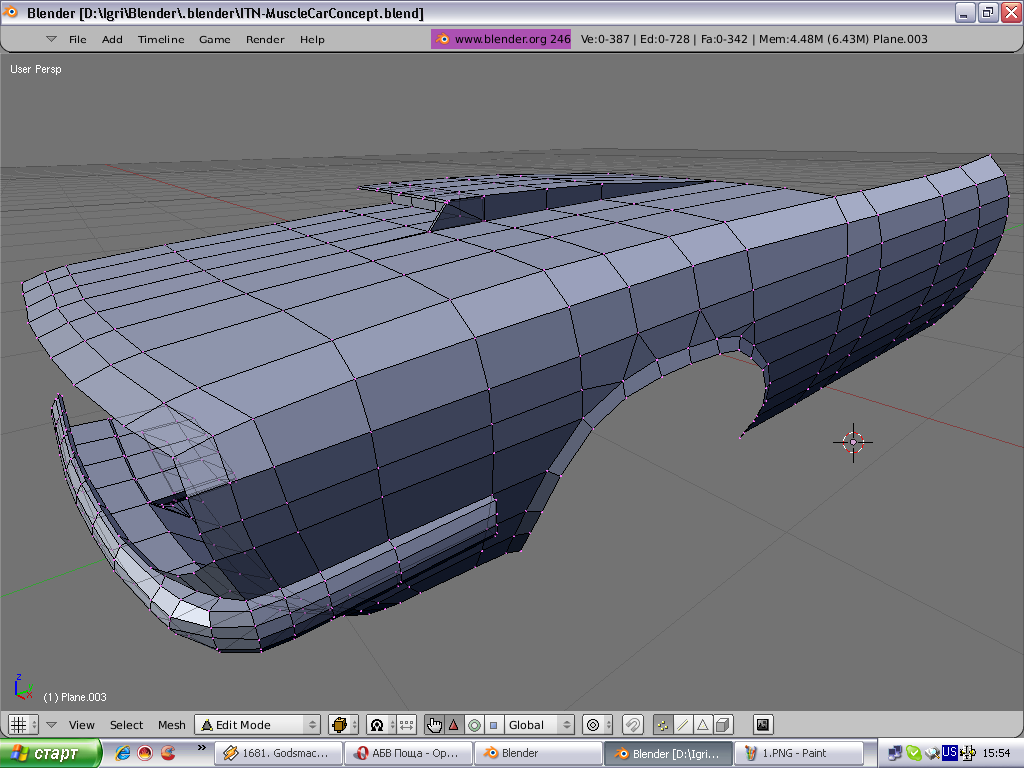
Task: Switch to edge select mode
Action: point(682,725)
